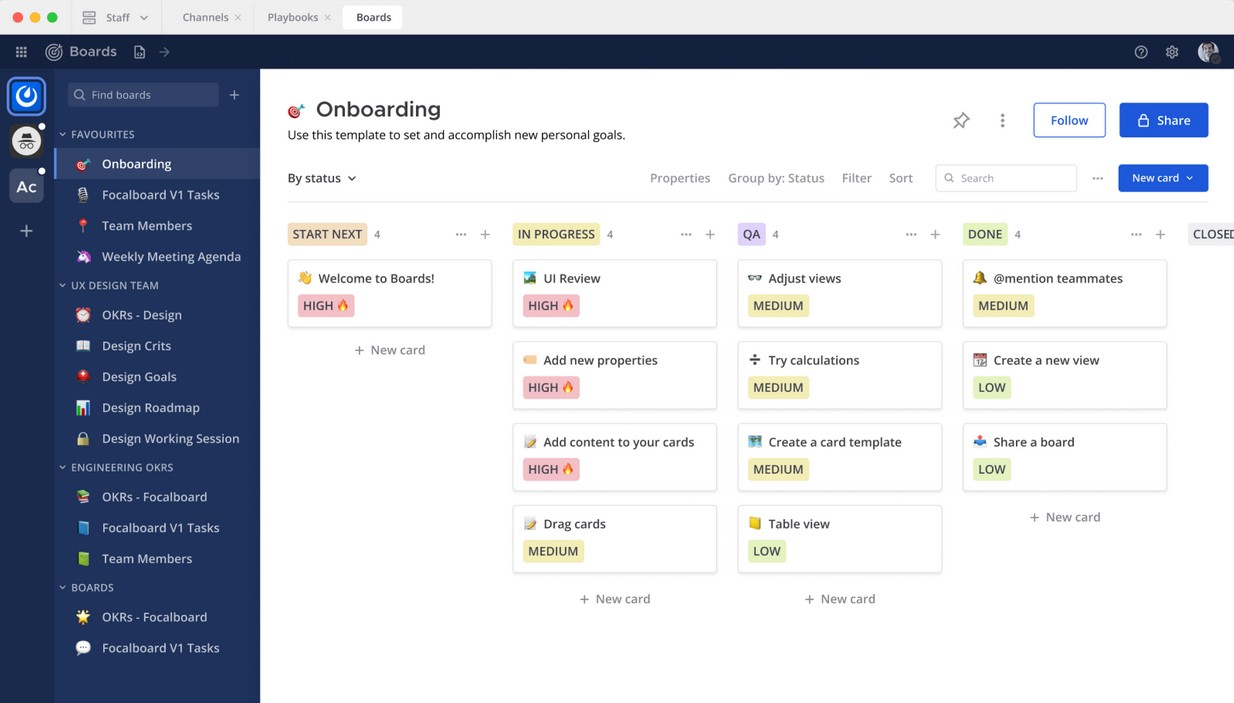Screen dimensions: 1234x703
Task: Add card via plus in QA column header
Action: click(x=935, y=234)
